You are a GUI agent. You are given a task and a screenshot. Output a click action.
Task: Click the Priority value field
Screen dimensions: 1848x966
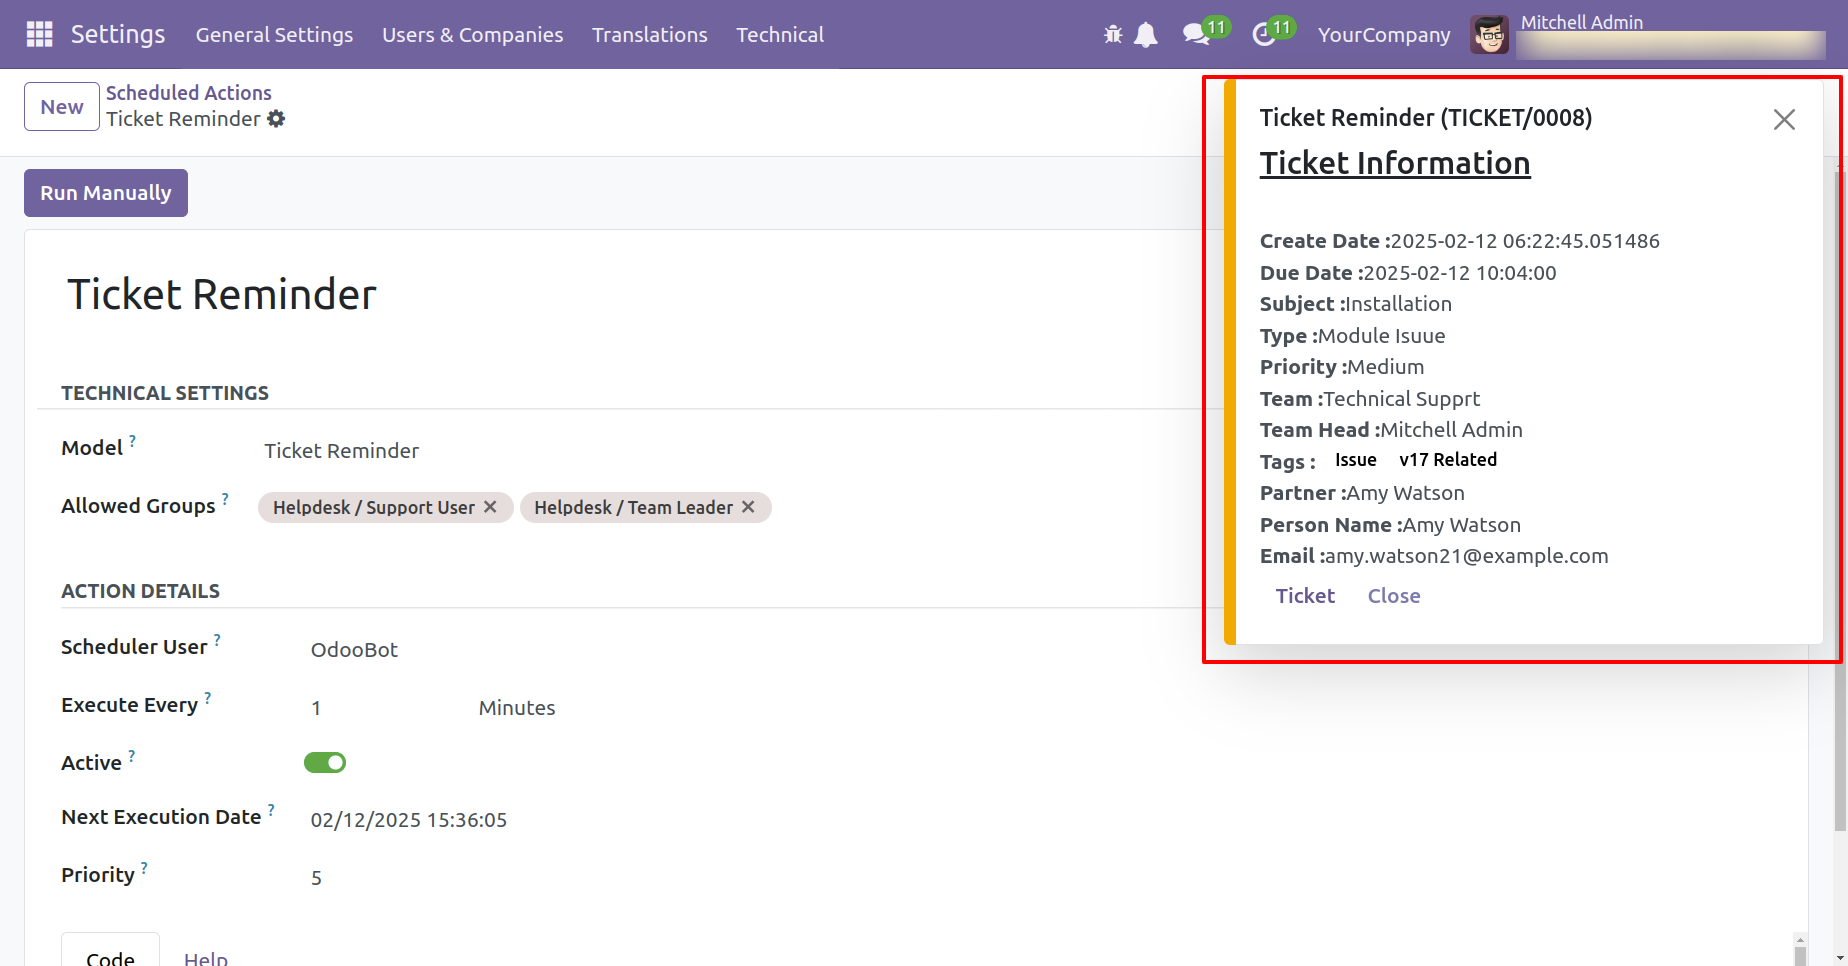click(x=316, y=878)
